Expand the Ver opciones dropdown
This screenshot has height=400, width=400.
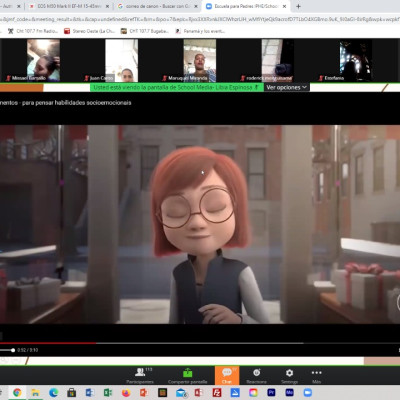(x=286, y=87)
